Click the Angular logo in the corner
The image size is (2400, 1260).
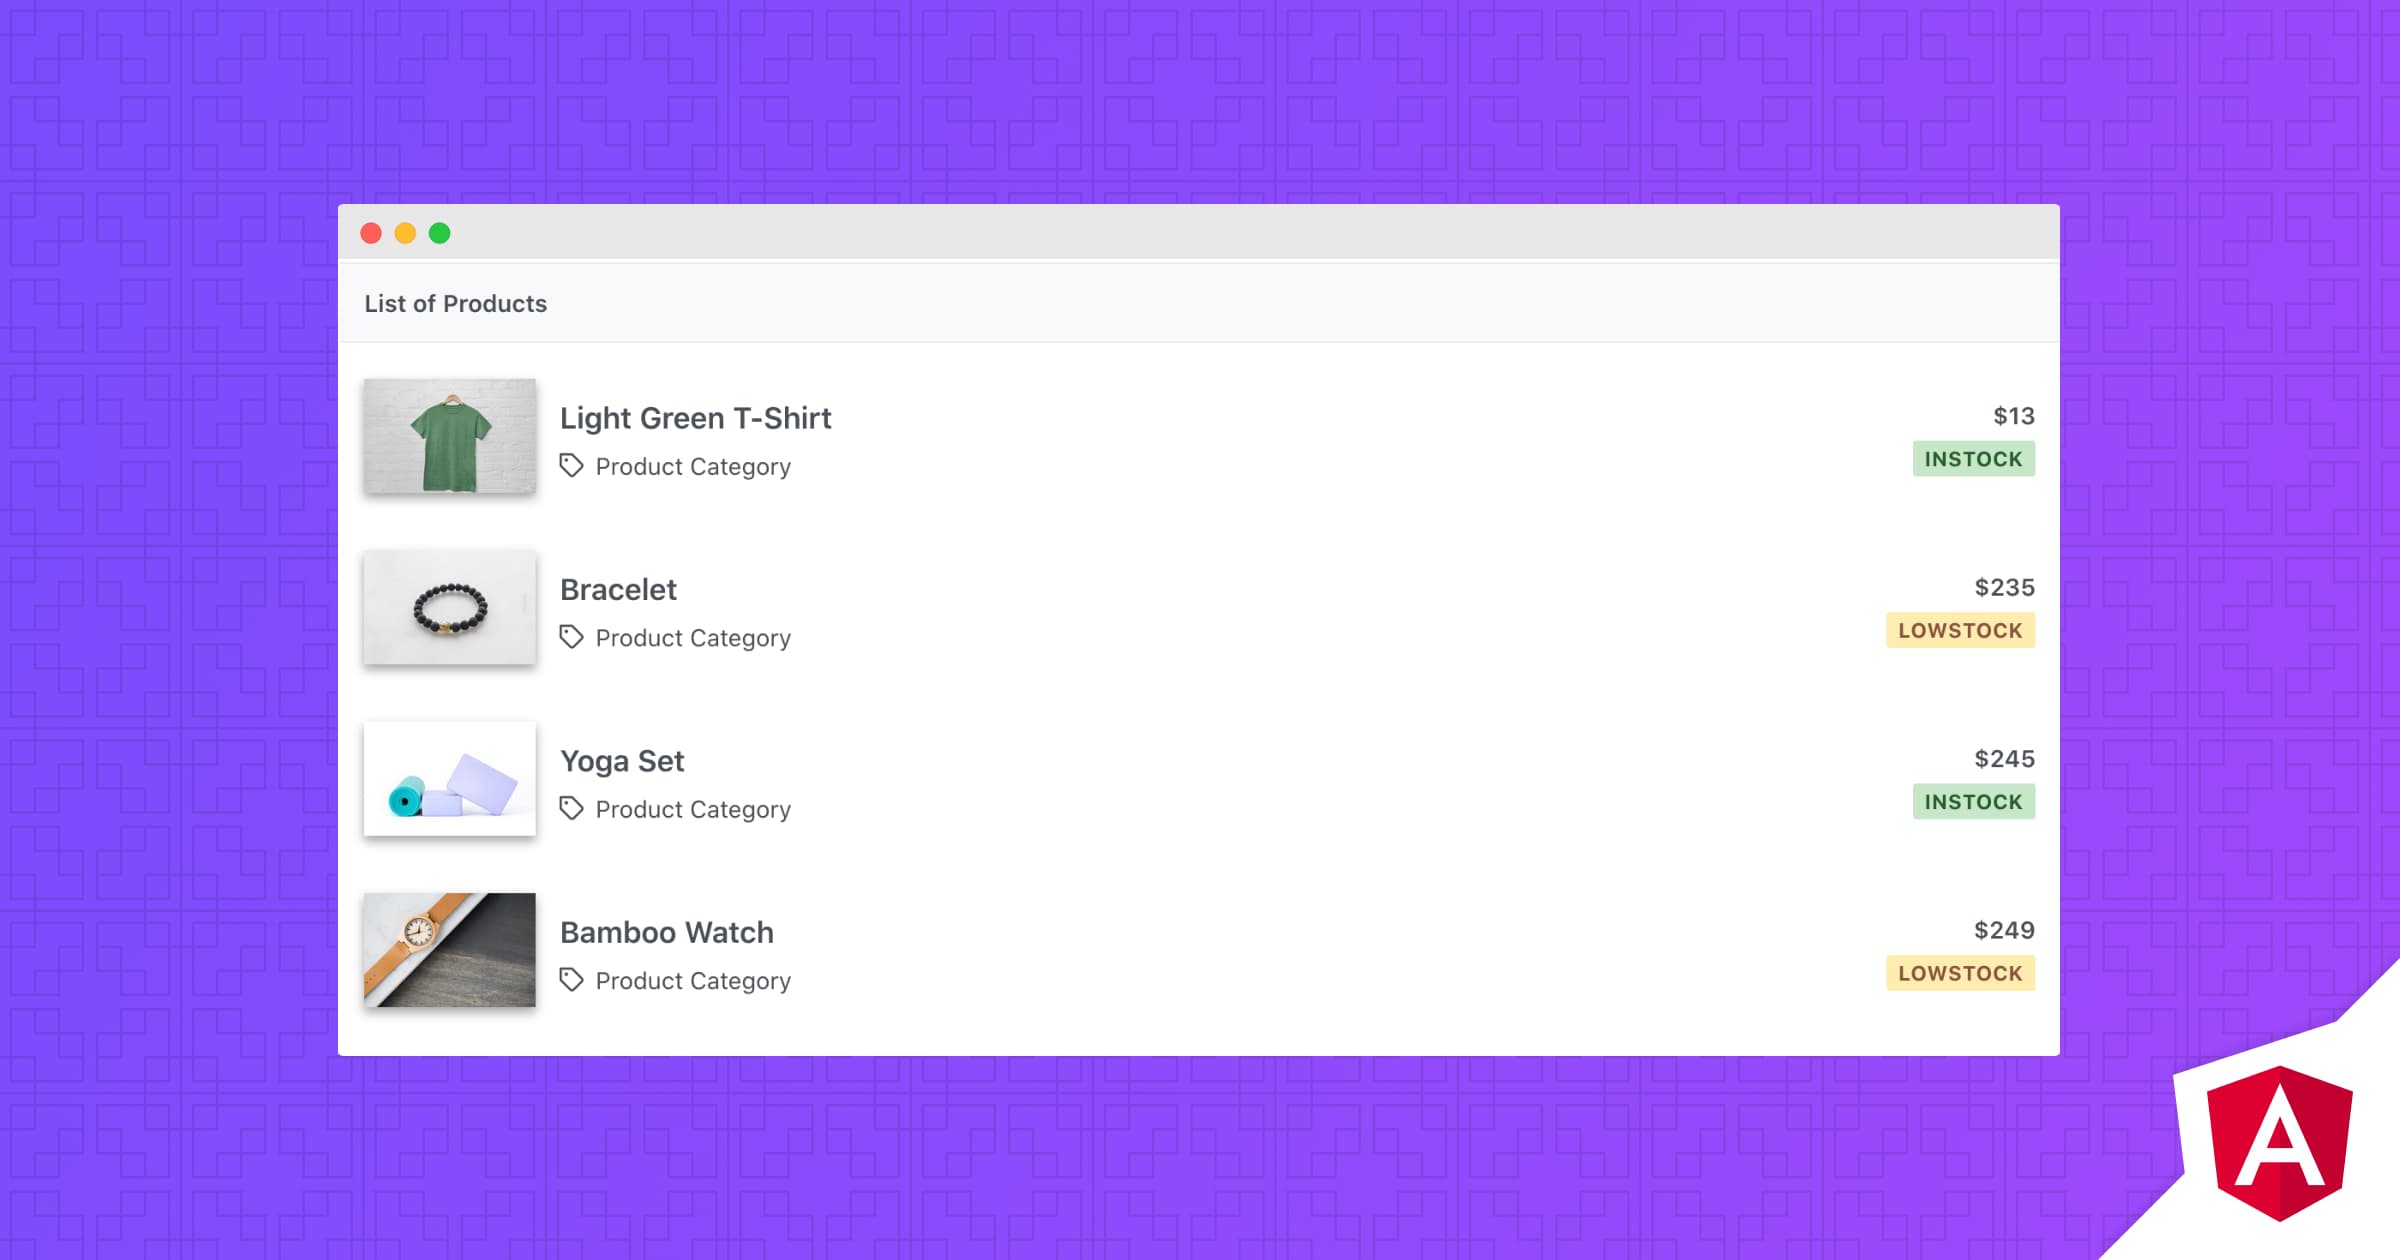(x=2280, y=1143)
